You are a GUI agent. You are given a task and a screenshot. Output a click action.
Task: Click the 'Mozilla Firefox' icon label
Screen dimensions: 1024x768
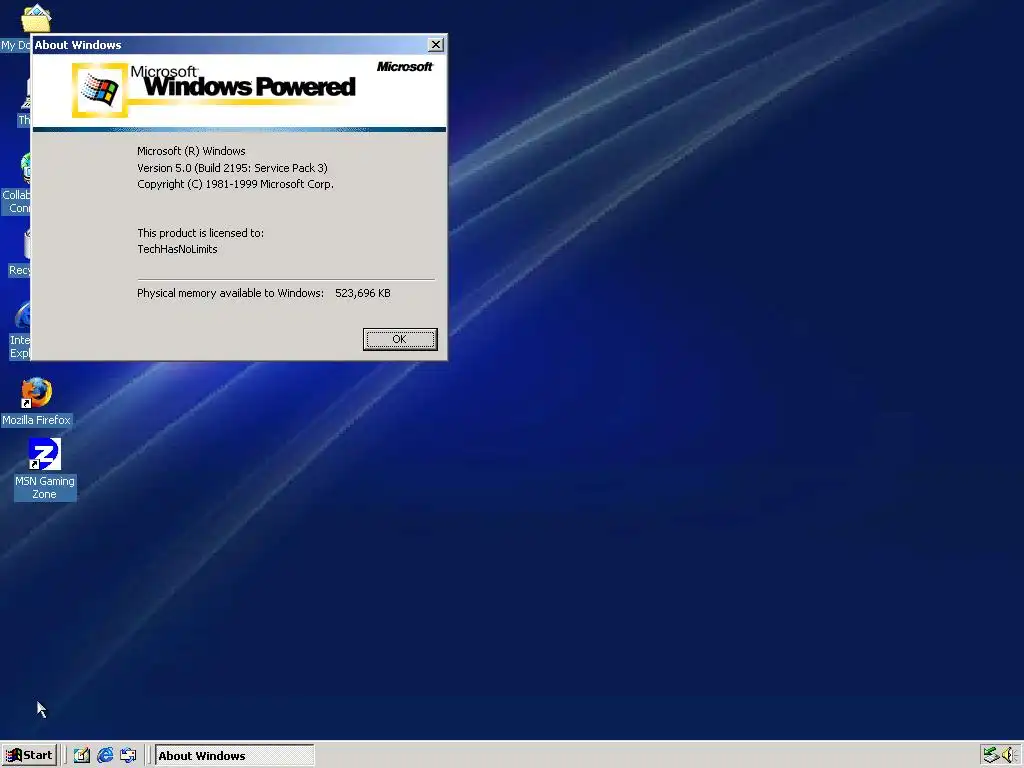pyautogui.click(x=36, y=420)
